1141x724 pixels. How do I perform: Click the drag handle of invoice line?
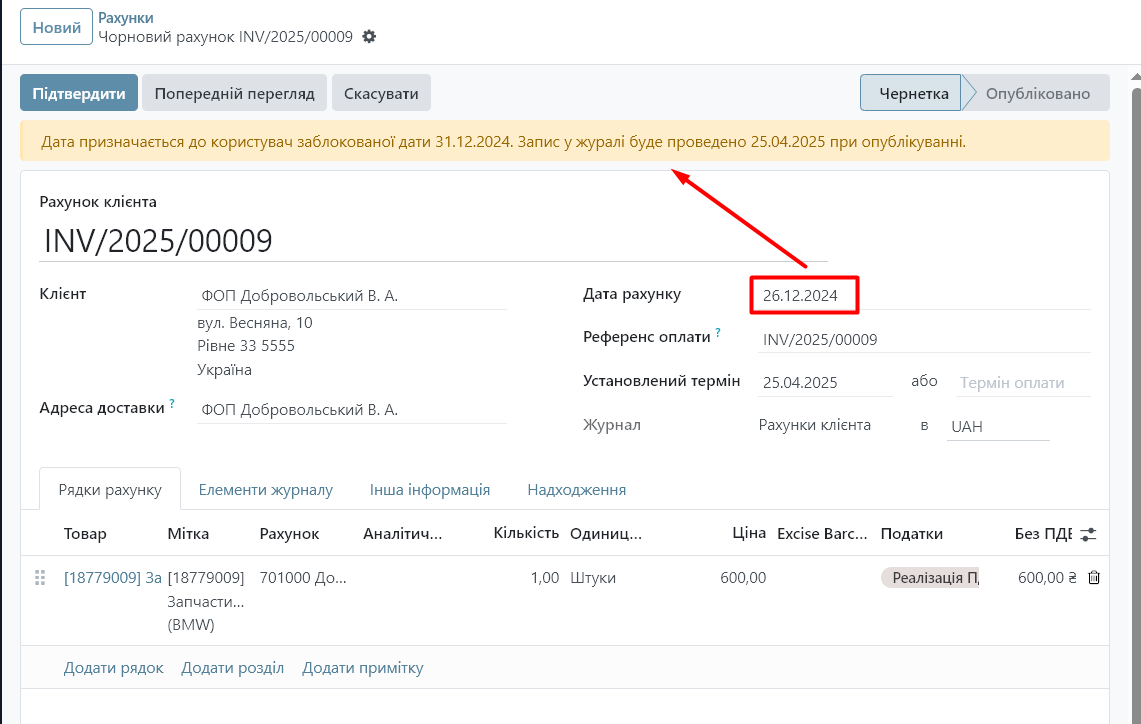coord(40,578)
